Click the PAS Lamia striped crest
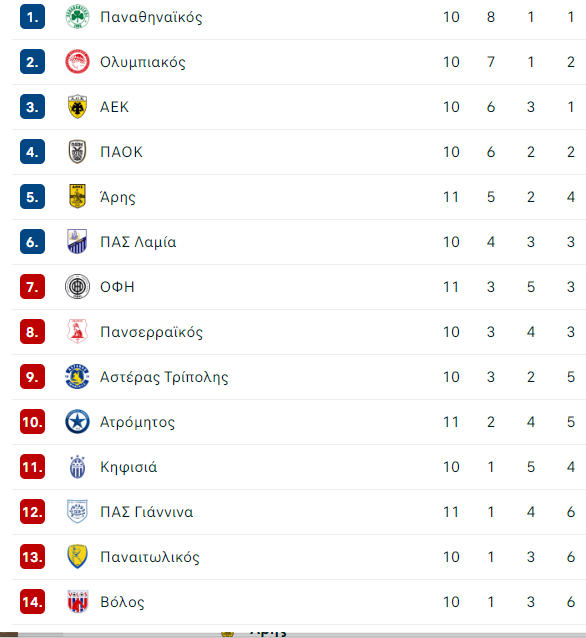Screen dimensions: 586x638 click(x=77, y=242)
